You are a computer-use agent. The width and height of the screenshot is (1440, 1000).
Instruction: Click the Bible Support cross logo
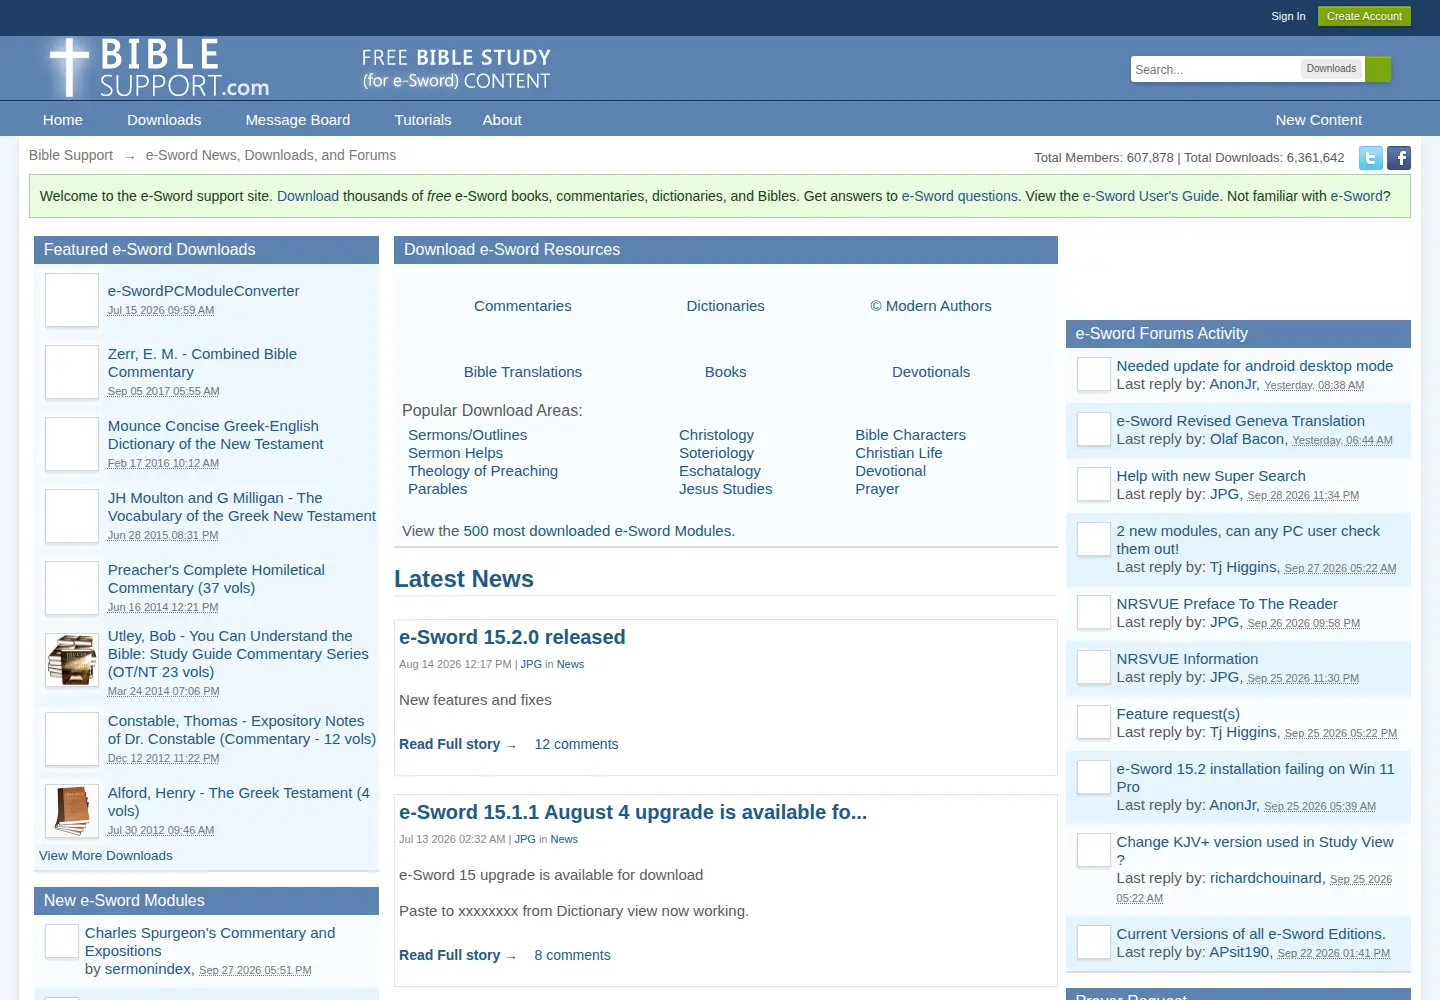160,68
